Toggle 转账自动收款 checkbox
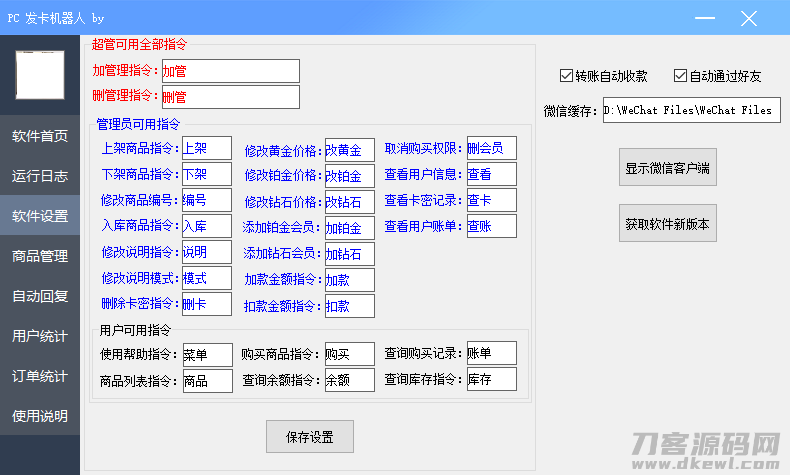Viewport: 790px width, 475px height. pos(566,76)
